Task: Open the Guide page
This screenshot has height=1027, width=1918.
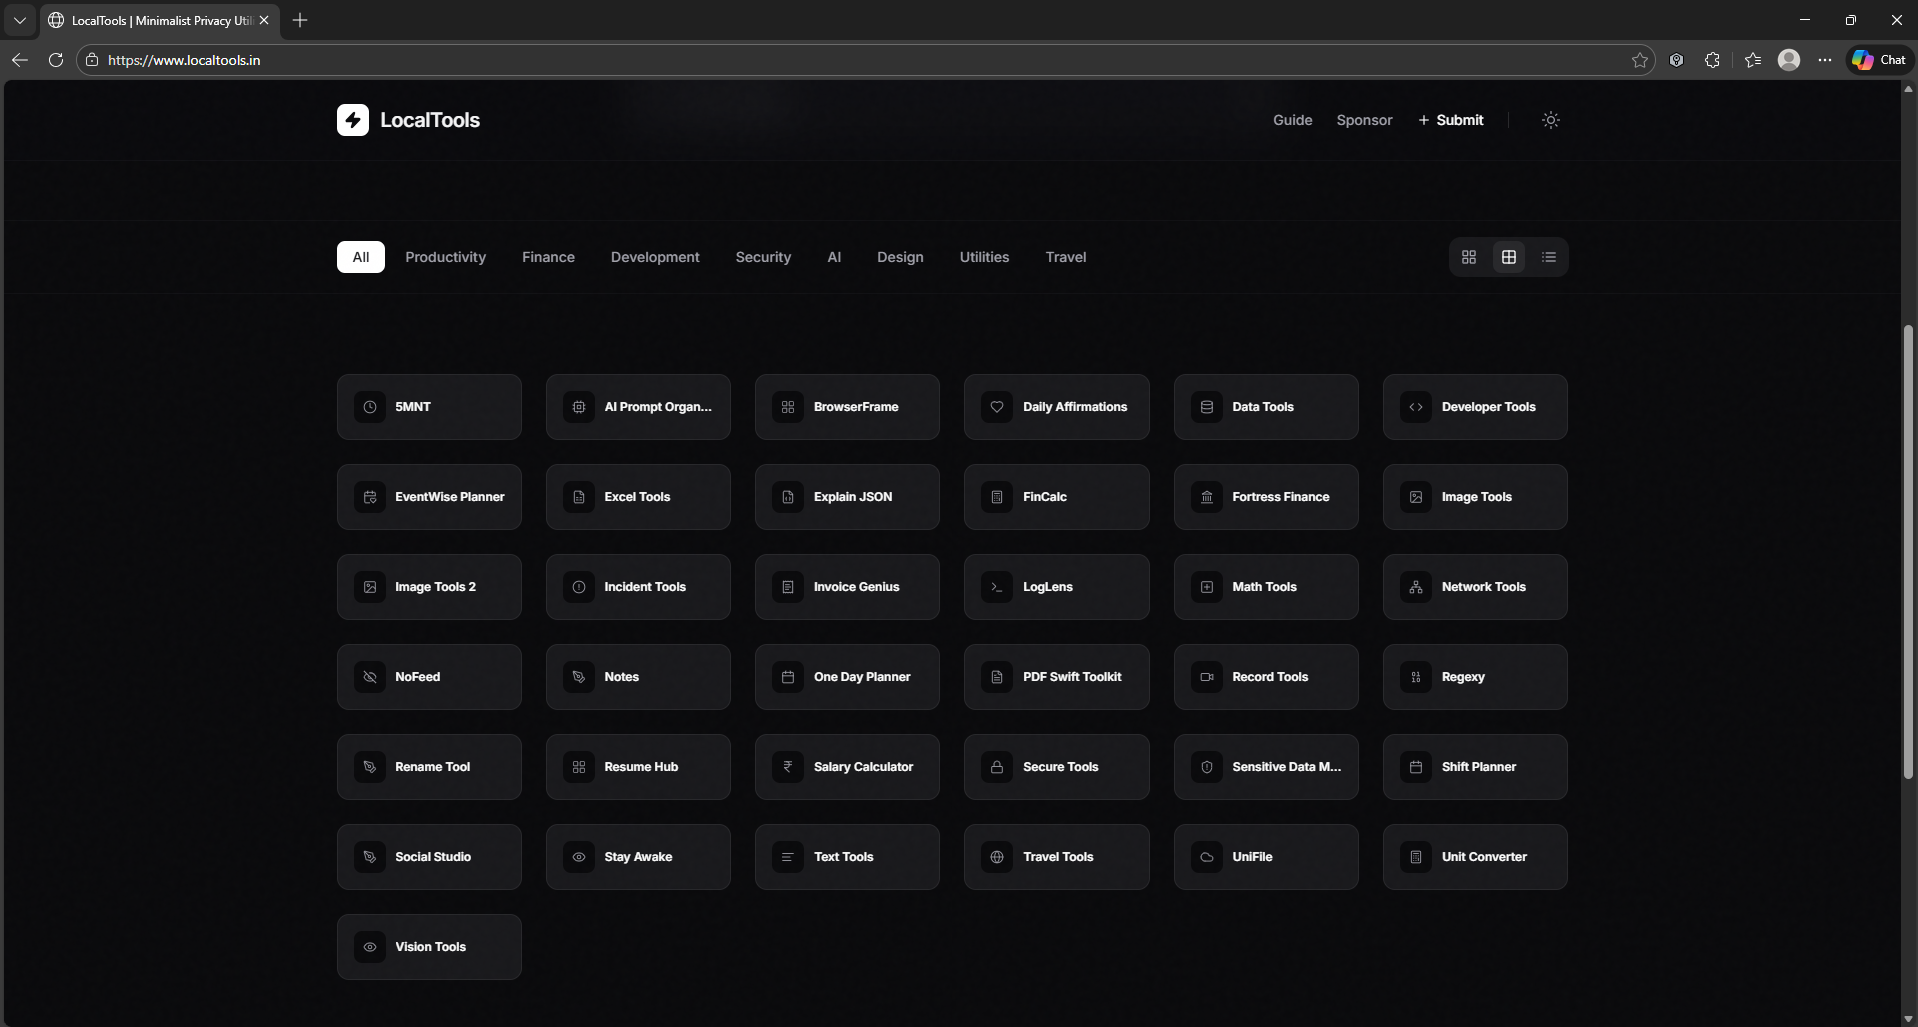Action: pos(1292,119)
